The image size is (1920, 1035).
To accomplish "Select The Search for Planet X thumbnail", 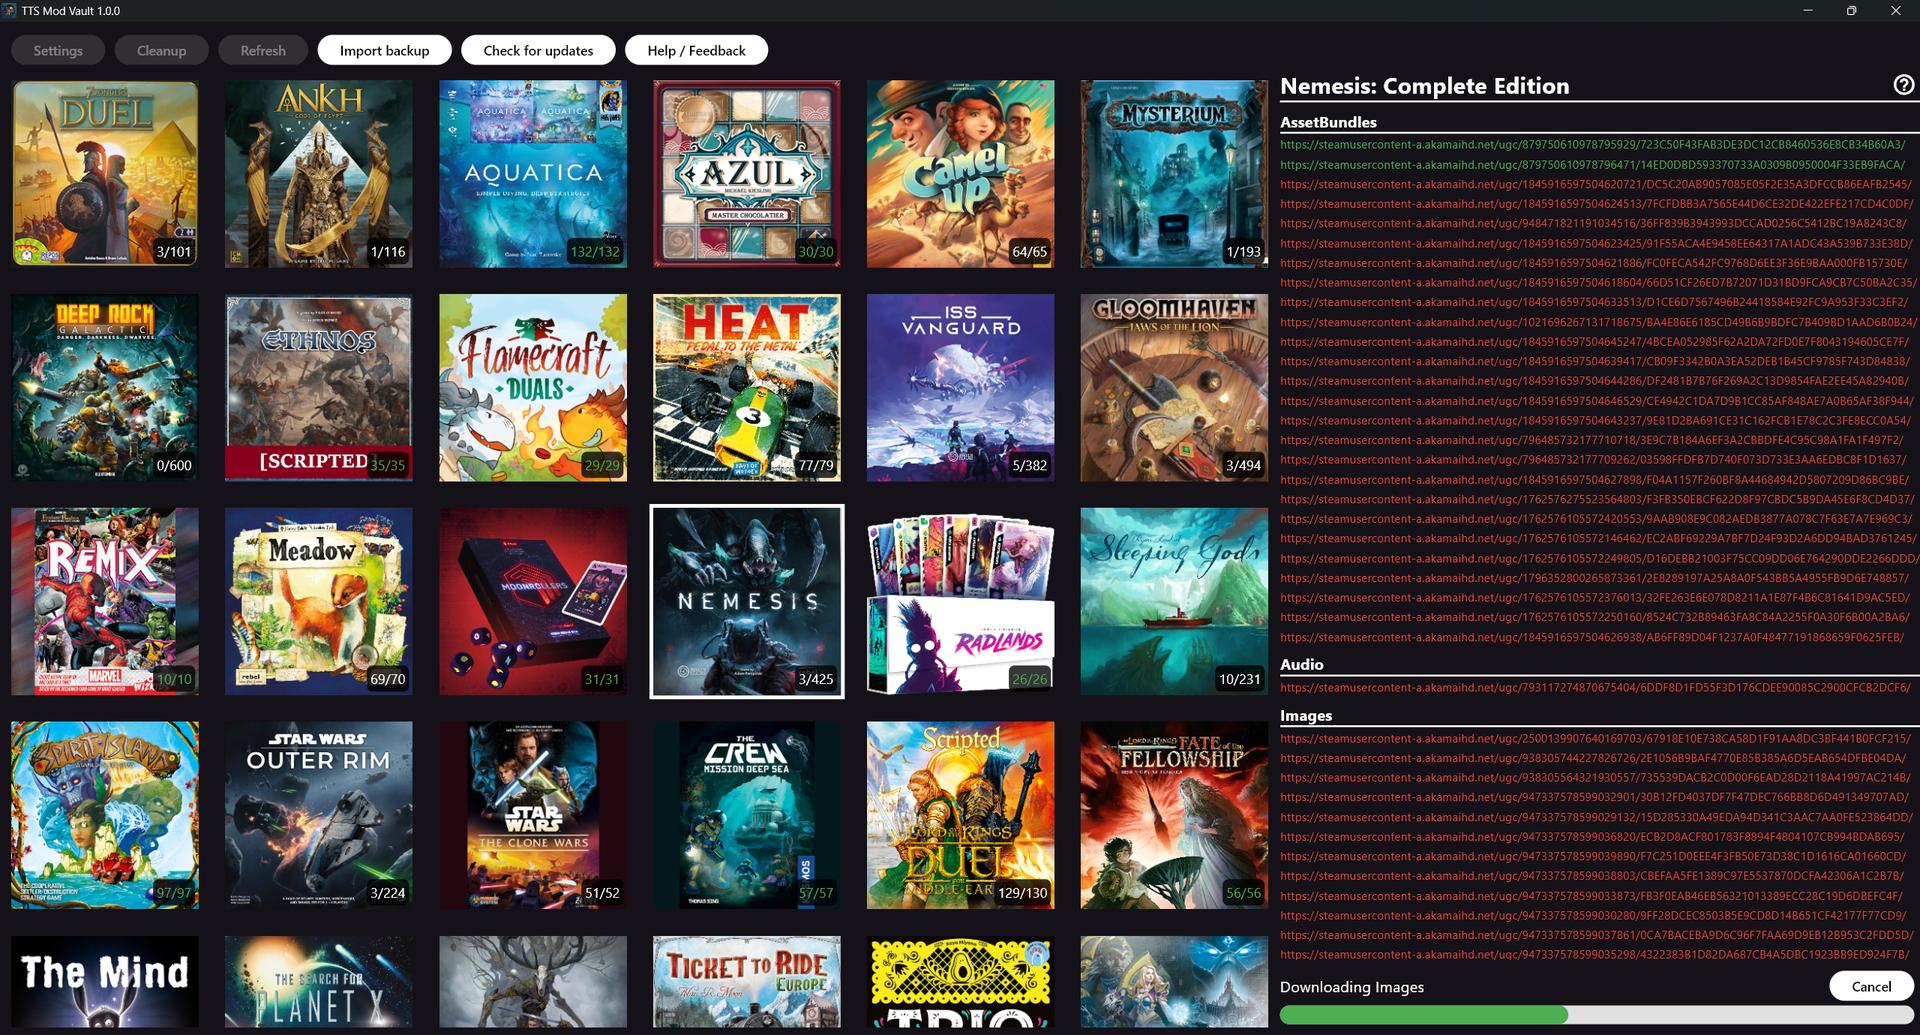I will (x=319, y=982).
